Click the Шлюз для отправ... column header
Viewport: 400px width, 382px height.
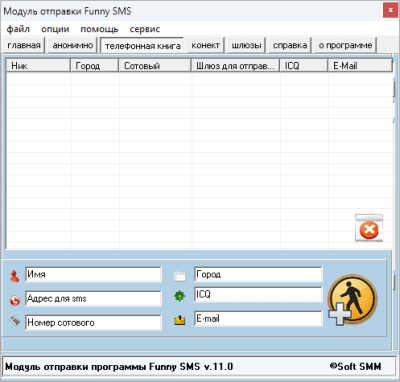[x=236, y=66]
